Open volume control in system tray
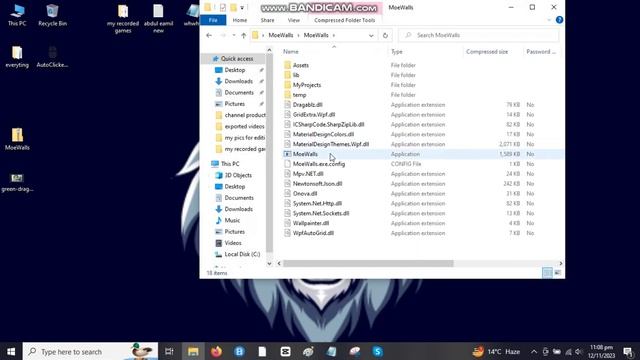This screenshot has height=360, width=640. coord(578,351)
